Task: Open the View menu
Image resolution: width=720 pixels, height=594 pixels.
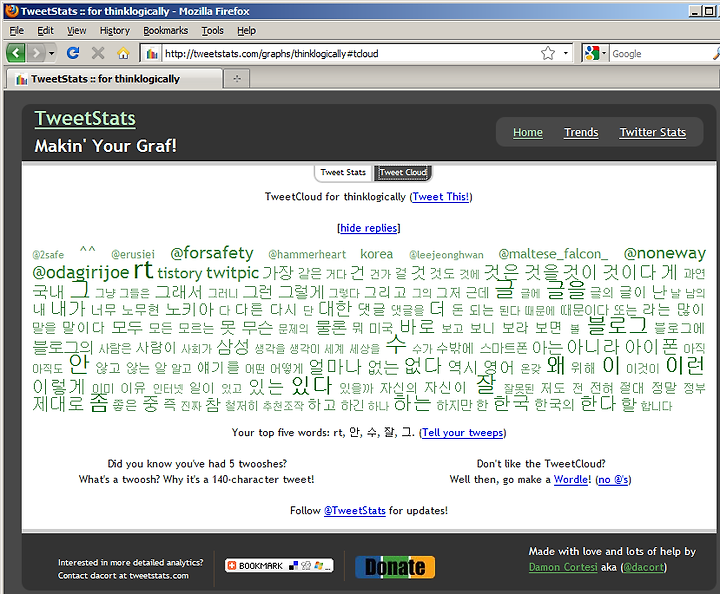Action: click(x=76, y=31)
